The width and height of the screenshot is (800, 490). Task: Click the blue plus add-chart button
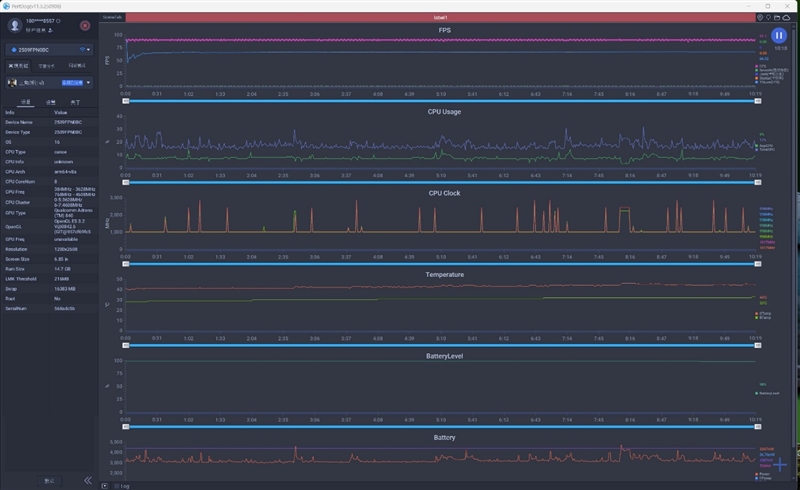point(780,465)
